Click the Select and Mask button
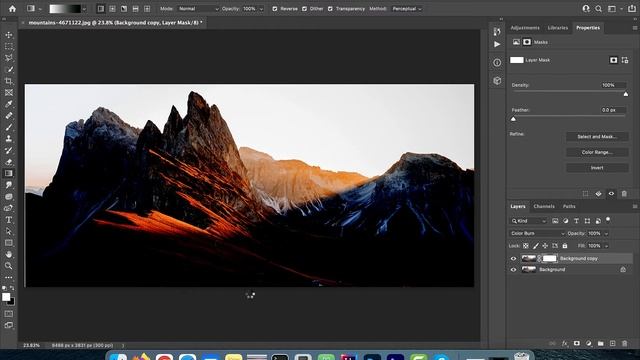640x360 pixels. (597, 137)
